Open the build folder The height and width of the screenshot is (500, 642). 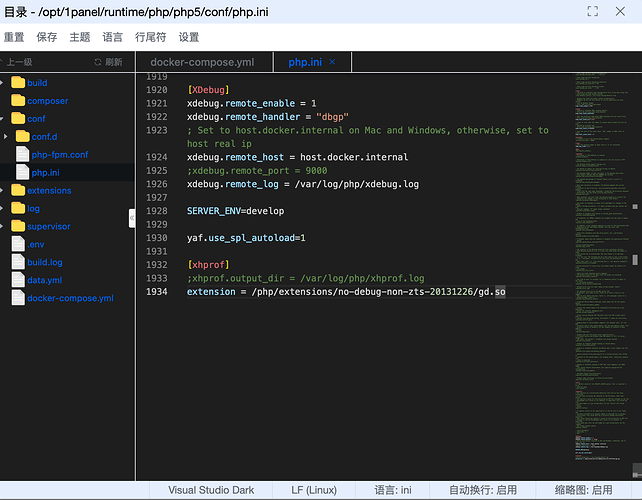click(x=37, y=83)
